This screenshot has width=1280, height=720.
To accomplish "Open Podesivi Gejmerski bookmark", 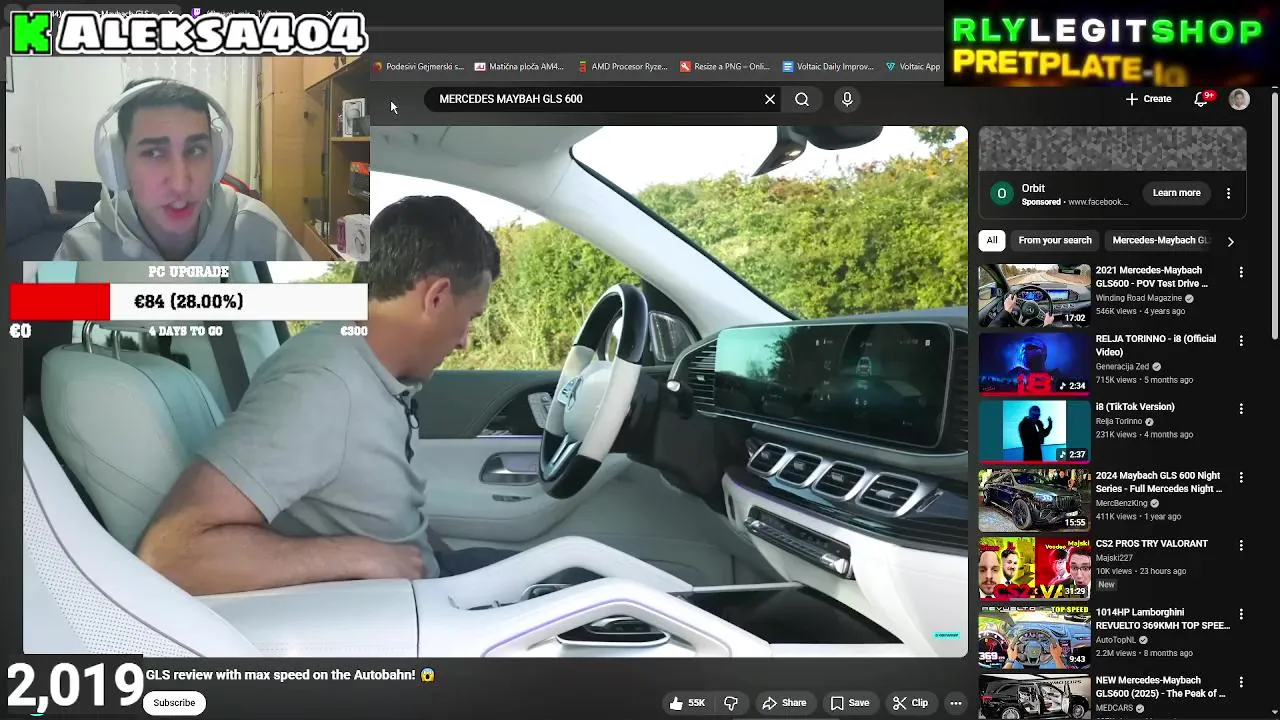I will (418, 67).
